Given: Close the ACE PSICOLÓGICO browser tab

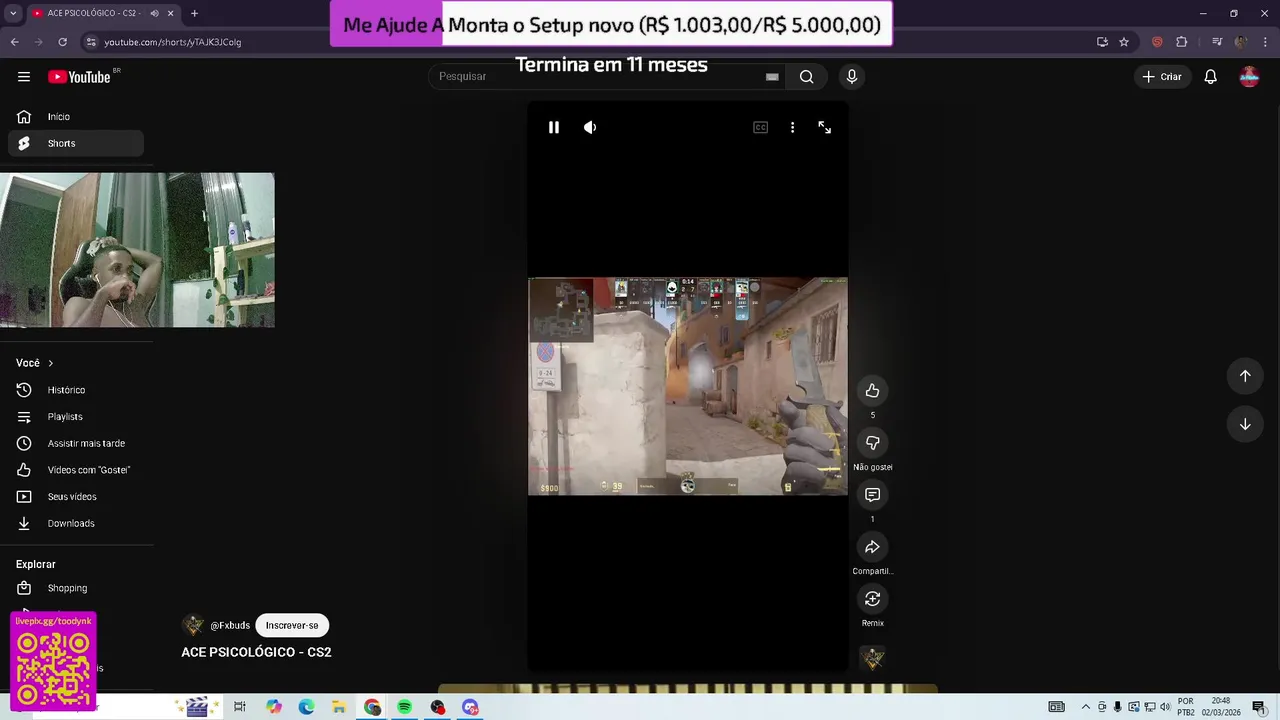Looking at the screenshot, I should [x=170, y=13].
